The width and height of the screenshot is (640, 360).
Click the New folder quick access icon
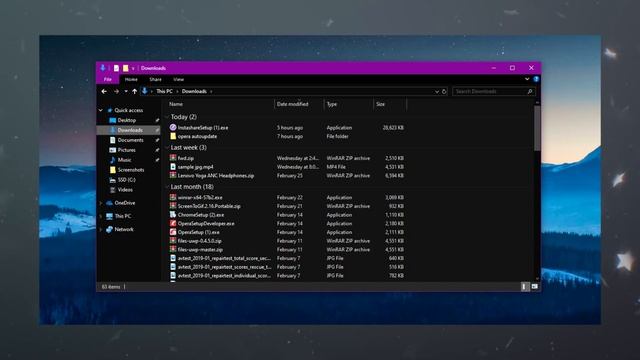pos(126,68)
